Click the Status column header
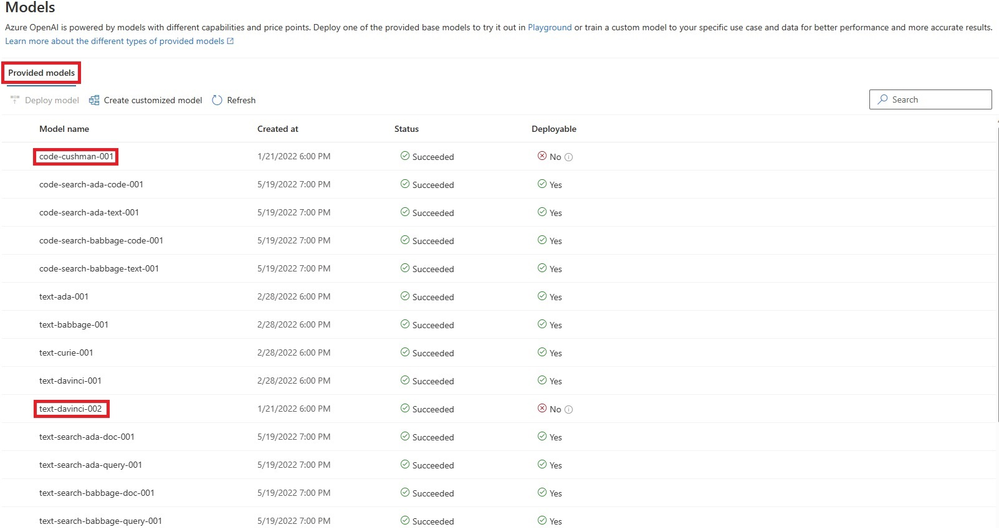Image resolution: width=999 pixels, height=528 pixels. tap(406, 129)
